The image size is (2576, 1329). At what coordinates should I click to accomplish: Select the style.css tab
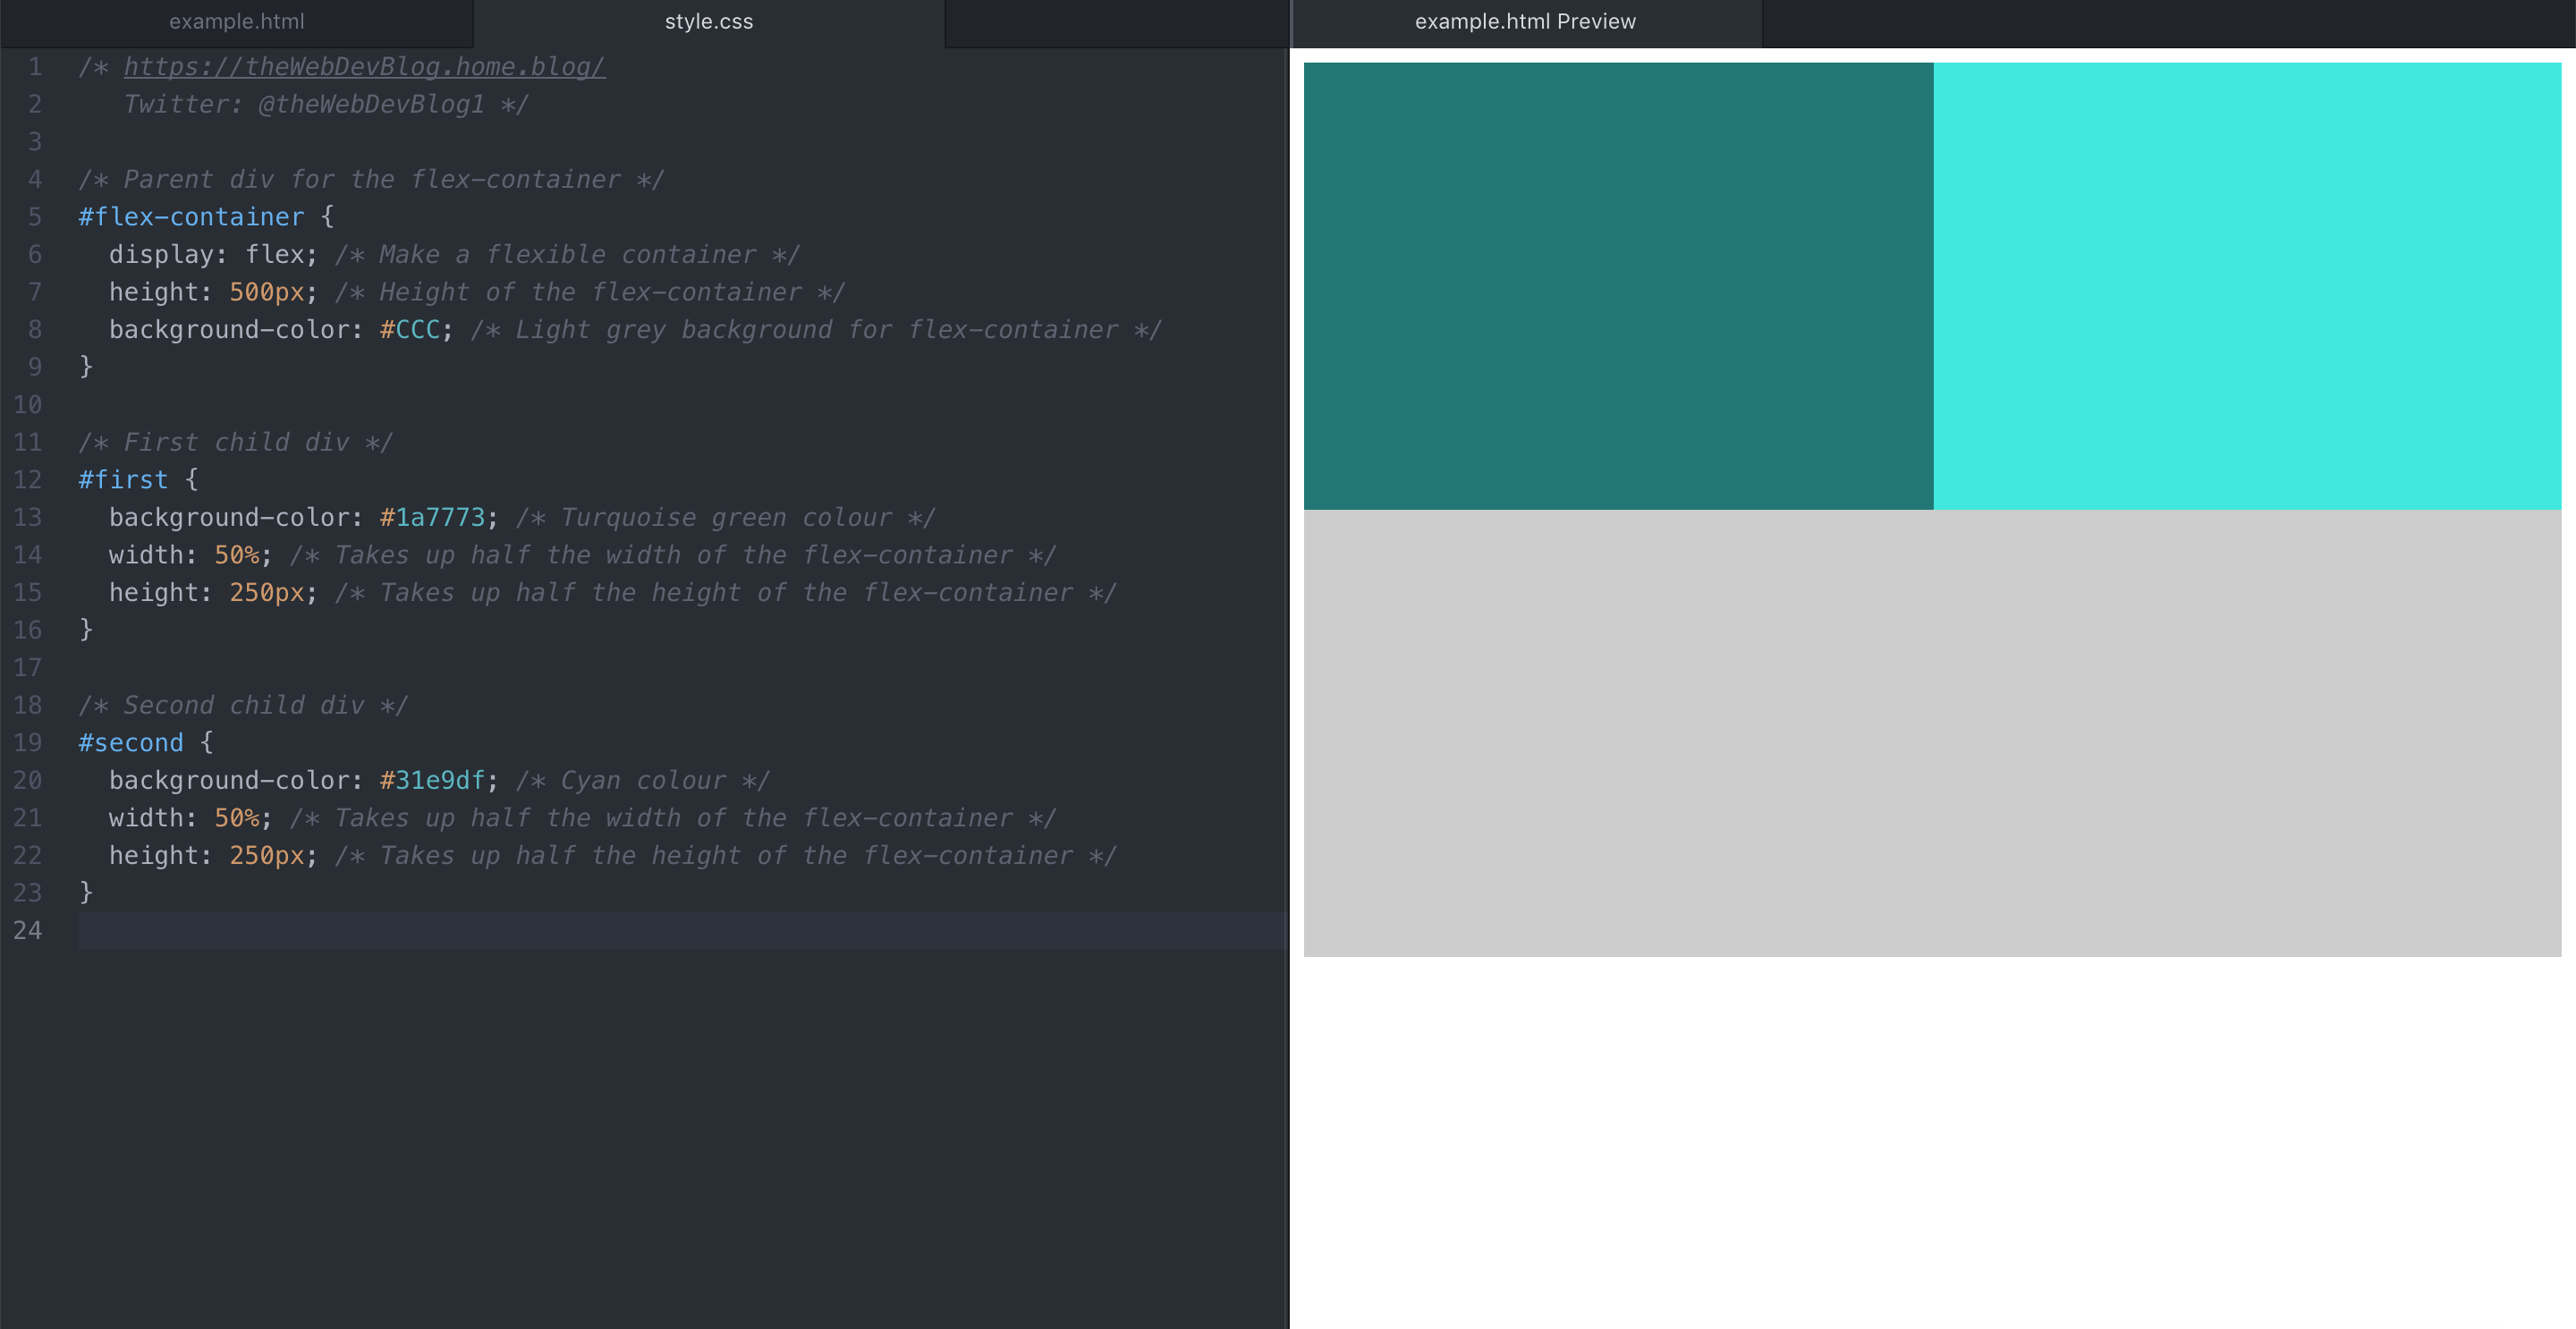pyautogui.click(x=708, y=22)
